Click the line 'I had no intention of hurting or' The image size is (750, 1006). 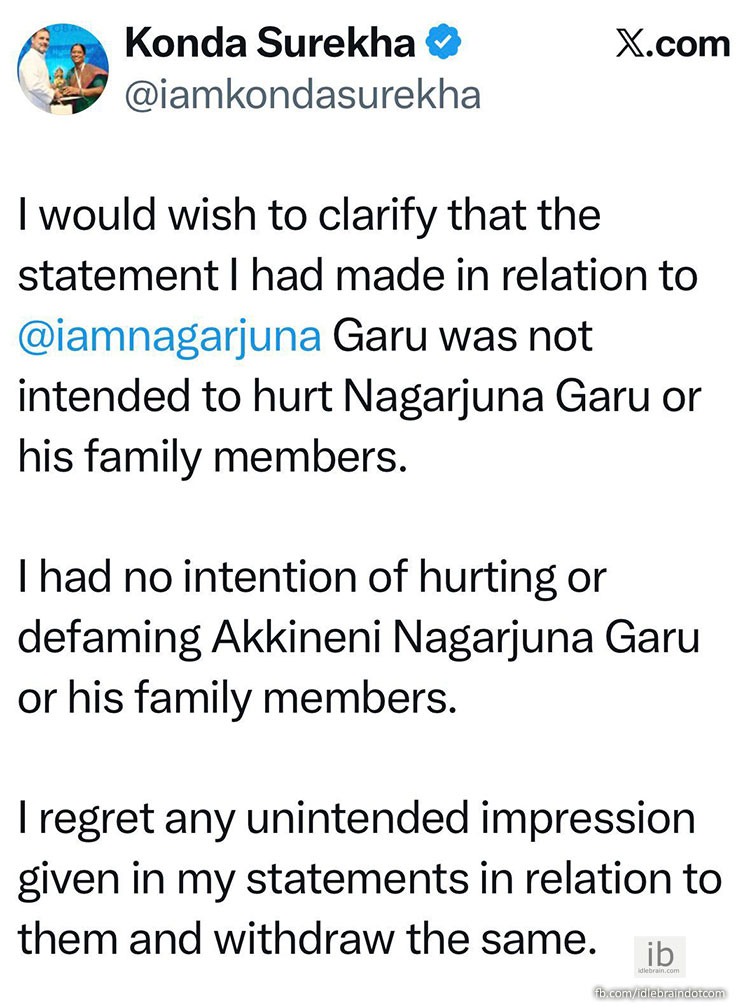click(x=314, y=578)
